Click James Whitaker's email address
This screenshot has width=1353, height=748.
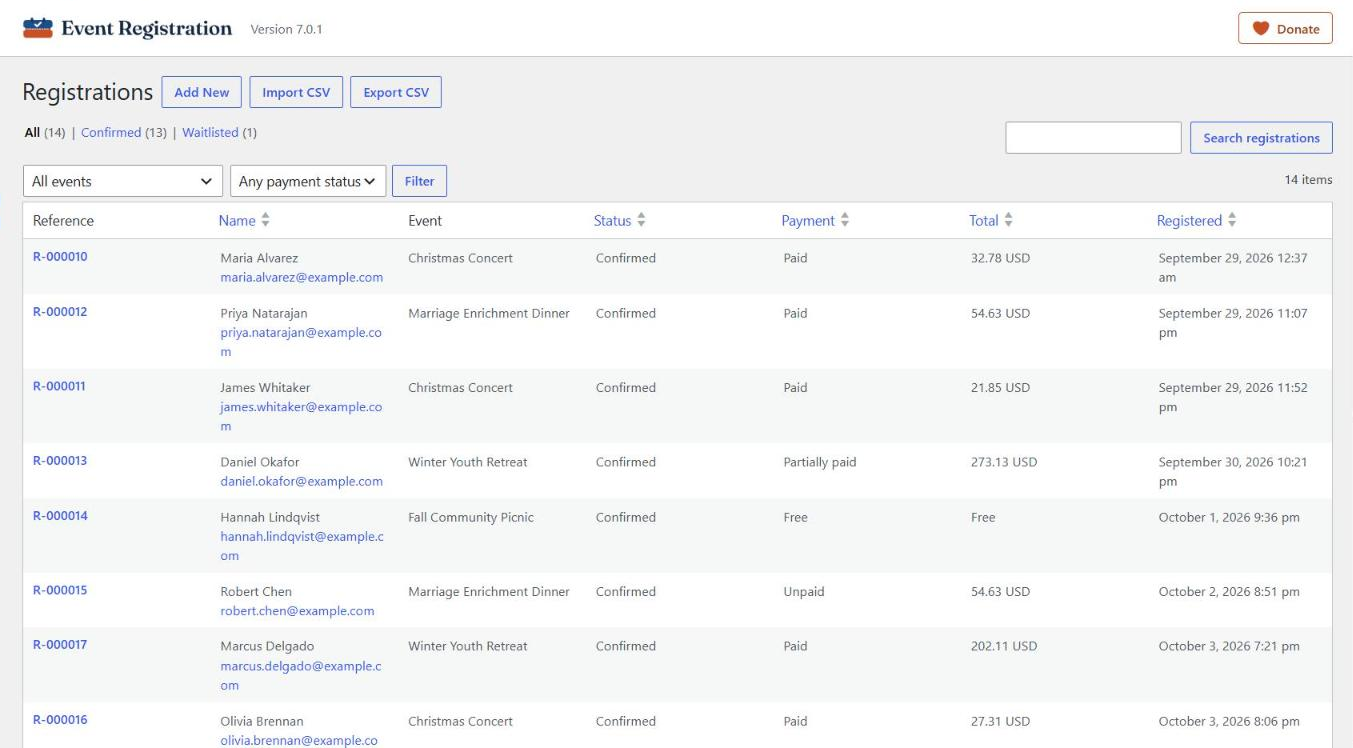(x=301, y=417)
